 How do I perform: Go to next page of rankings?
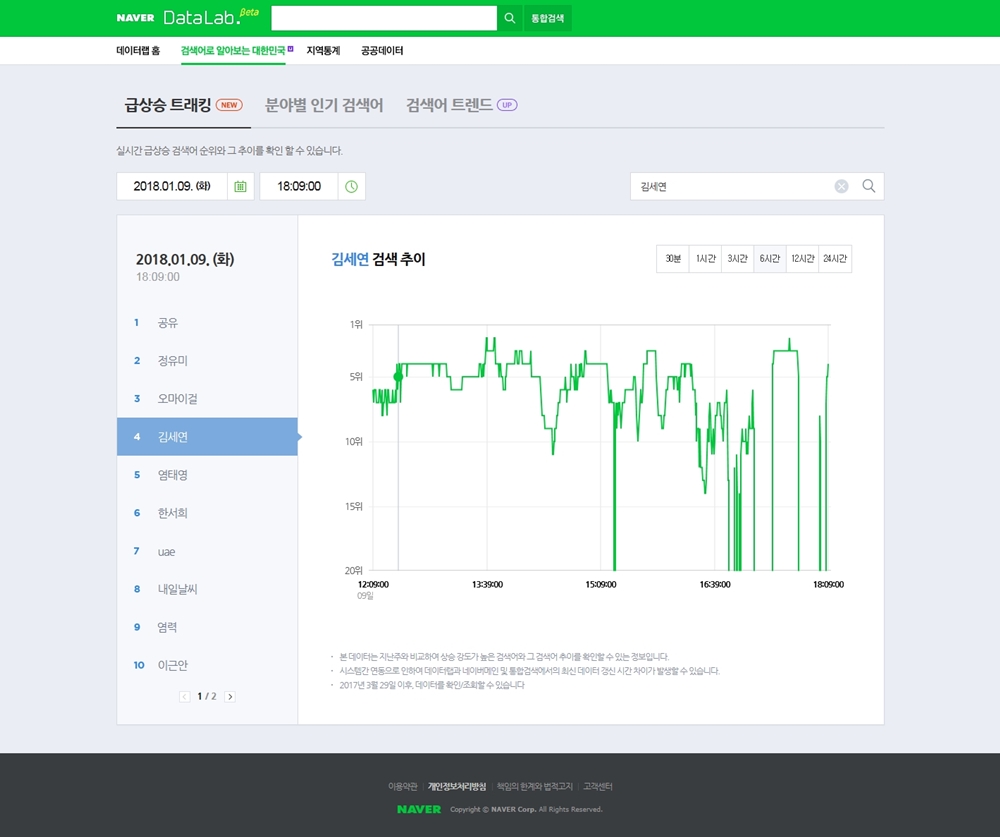(230, 697)
